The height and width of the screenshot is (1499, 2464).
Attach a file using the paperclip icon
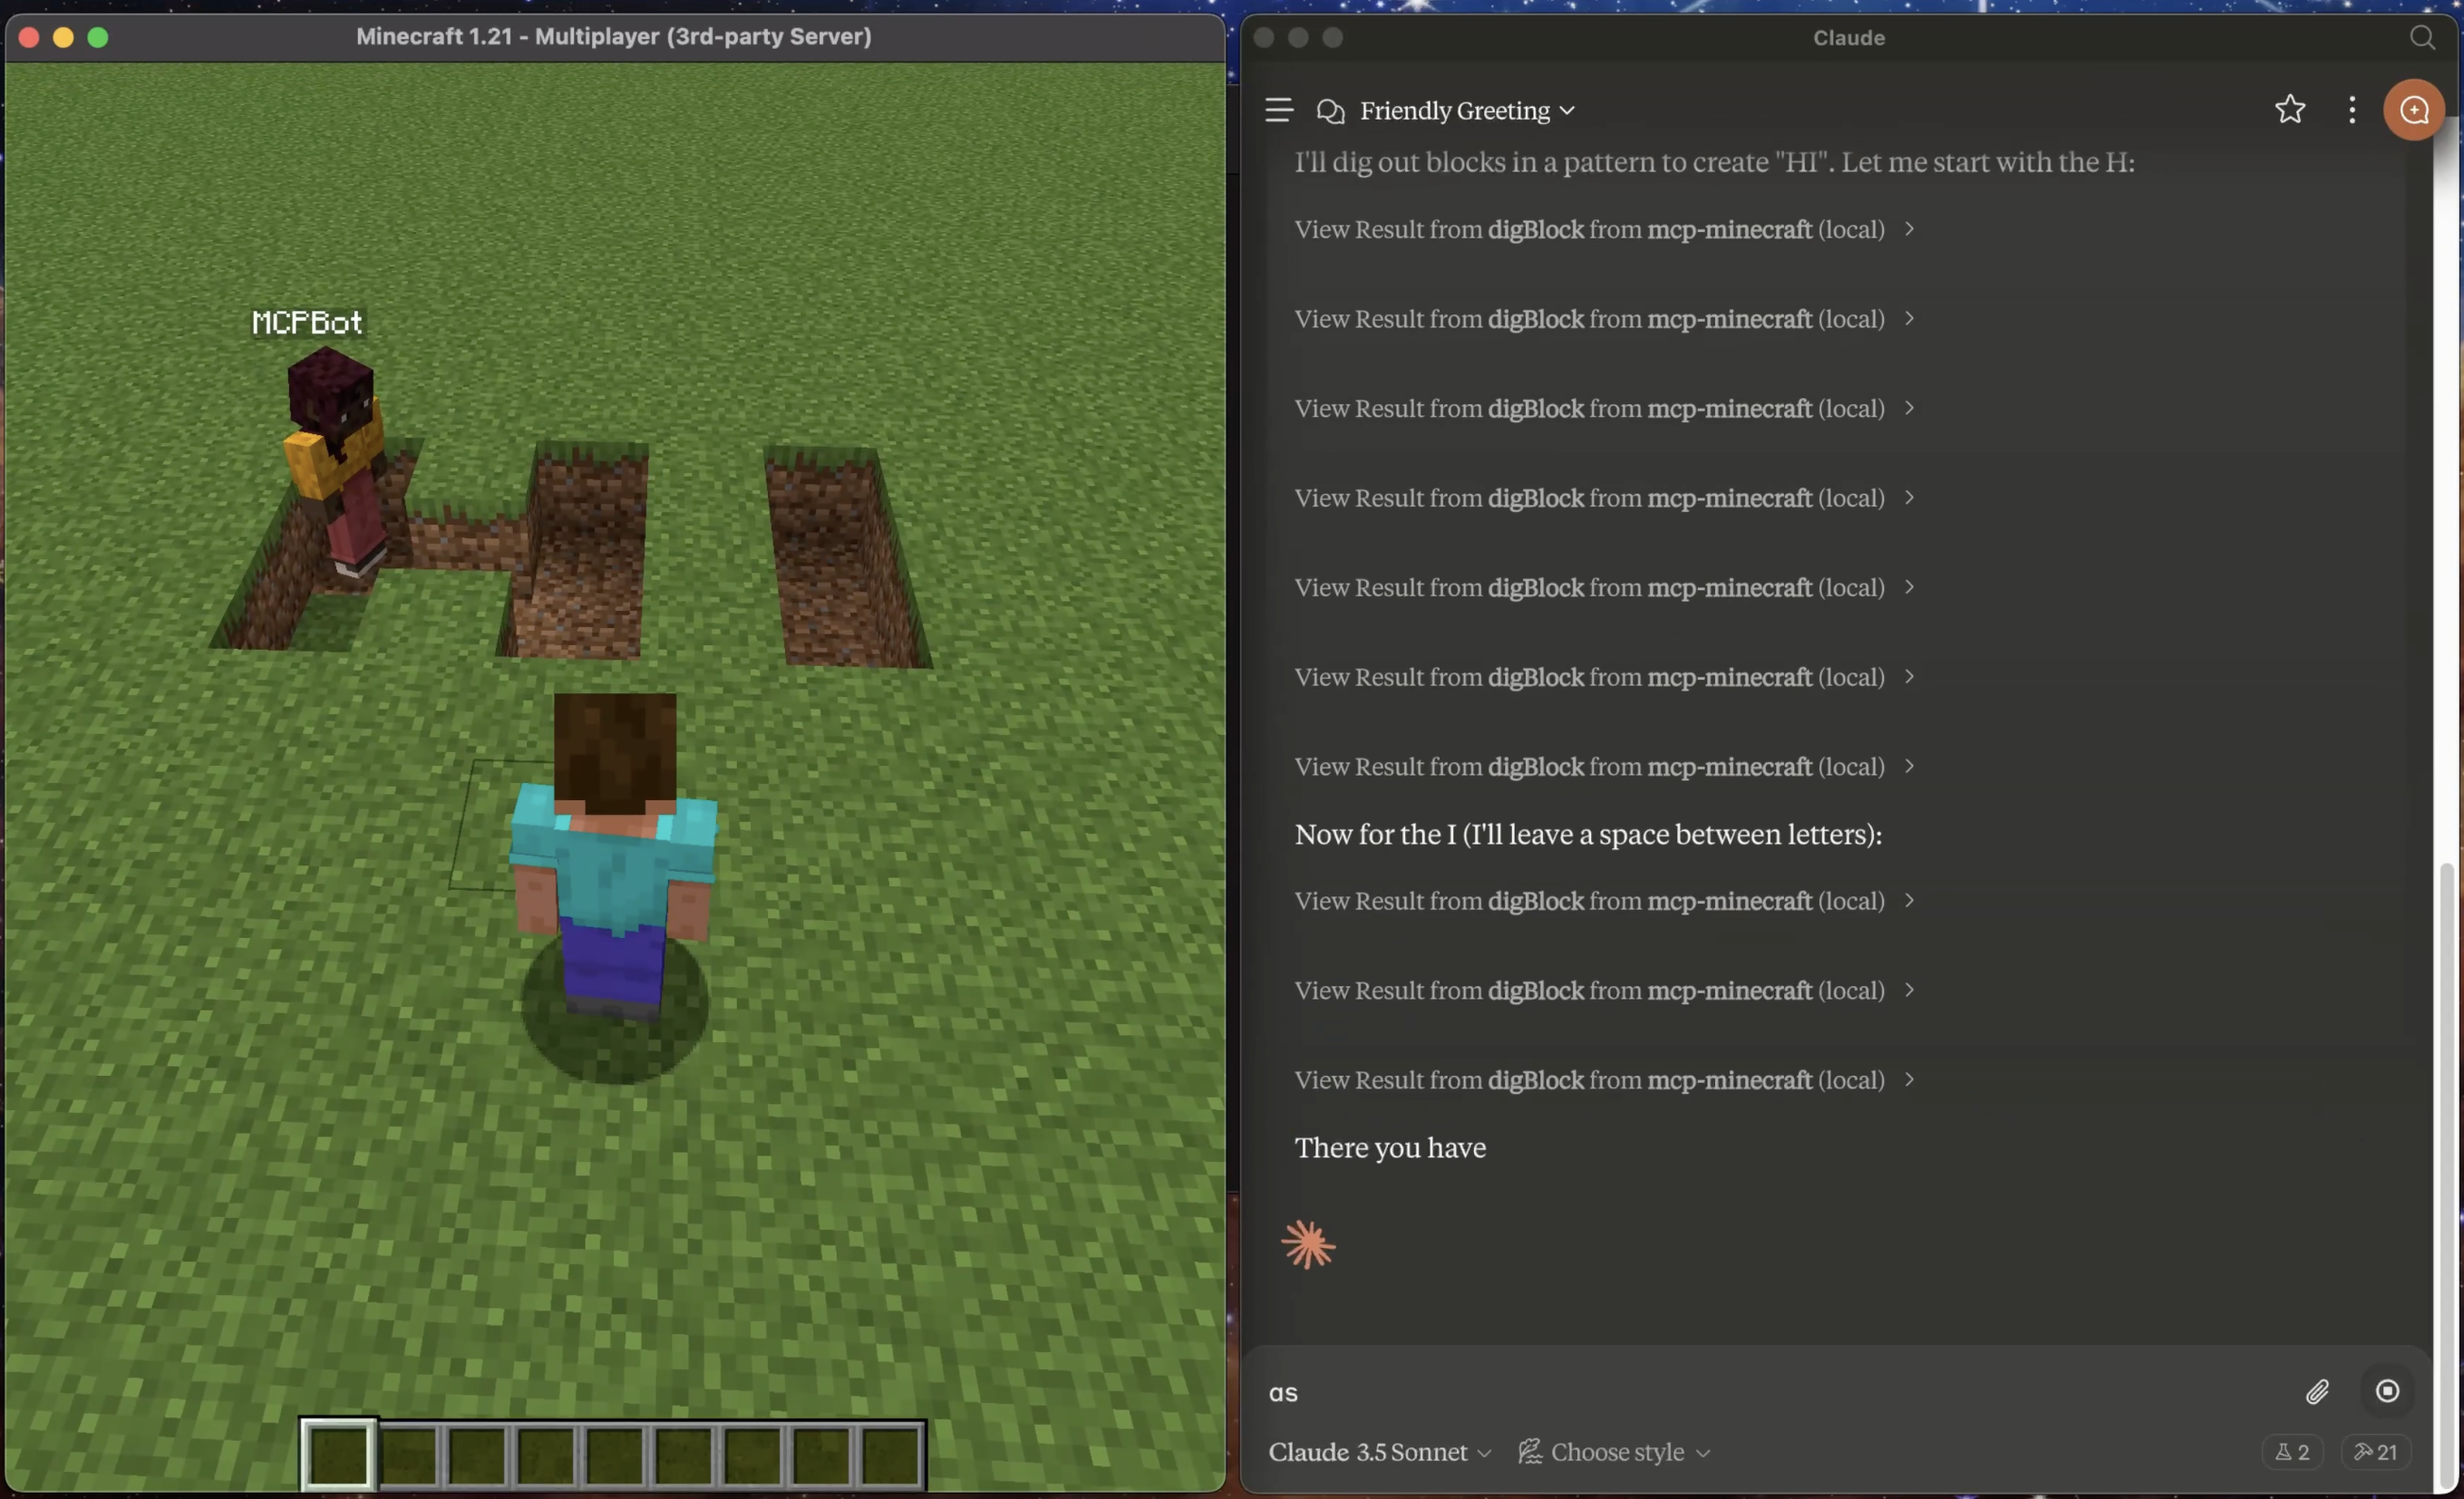click(x=2318, y=1391)
